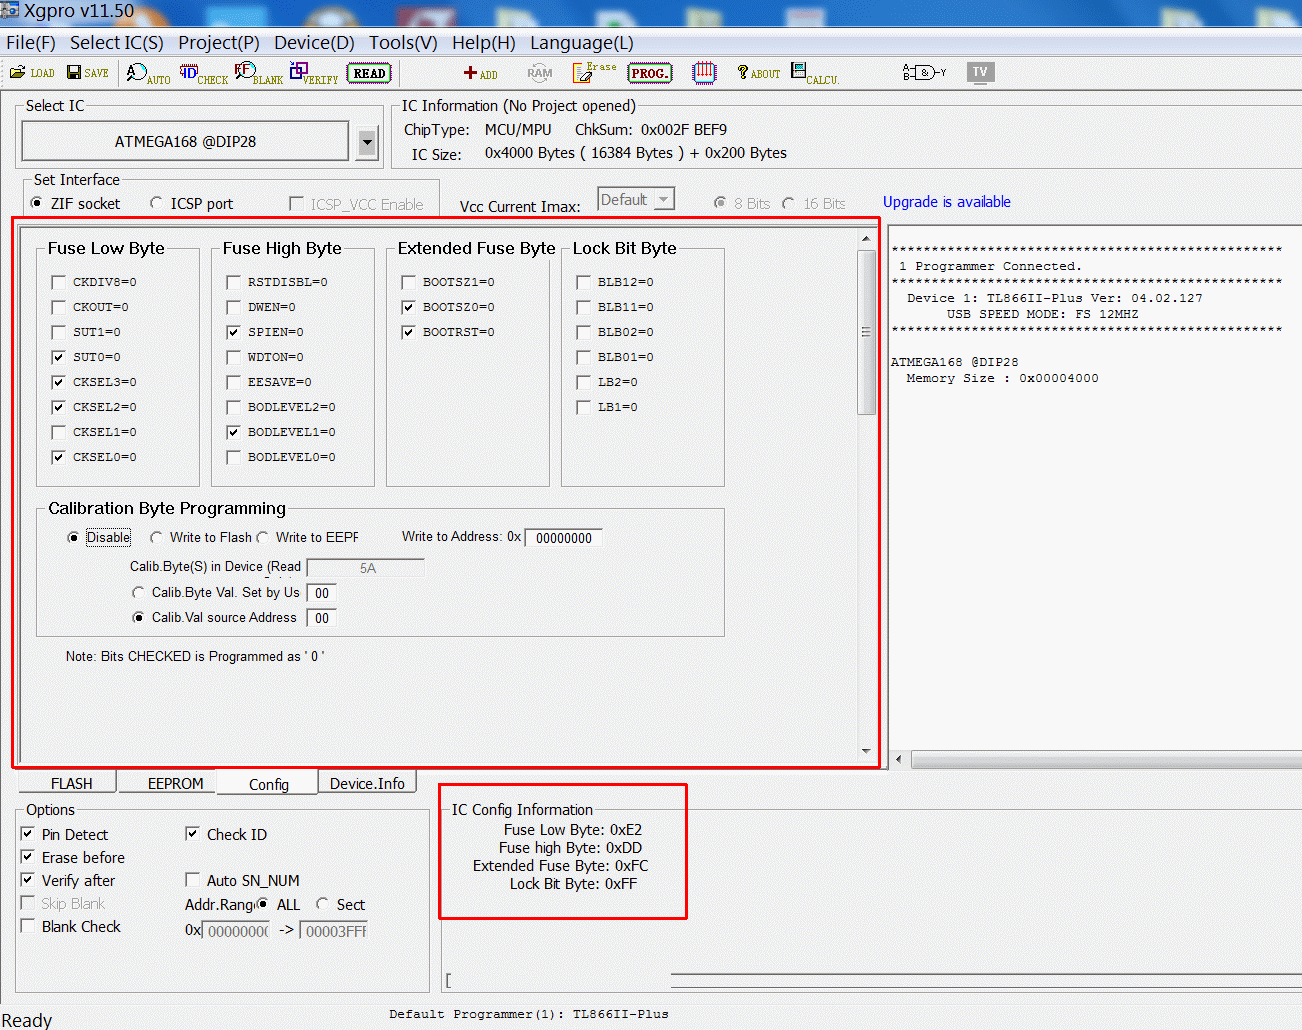Image resolution: width=1302 pixels, height=1030 pixels.
Task: Run the AUTO detect toolbar icon
Action: pos(148,73)
